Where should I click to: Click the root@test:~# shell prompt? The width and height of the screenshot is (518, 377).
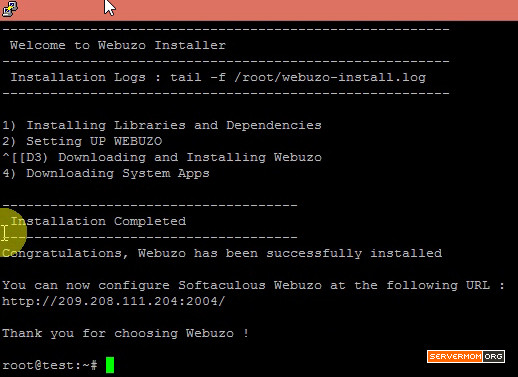pyautogui.click(x=50, y=365)
